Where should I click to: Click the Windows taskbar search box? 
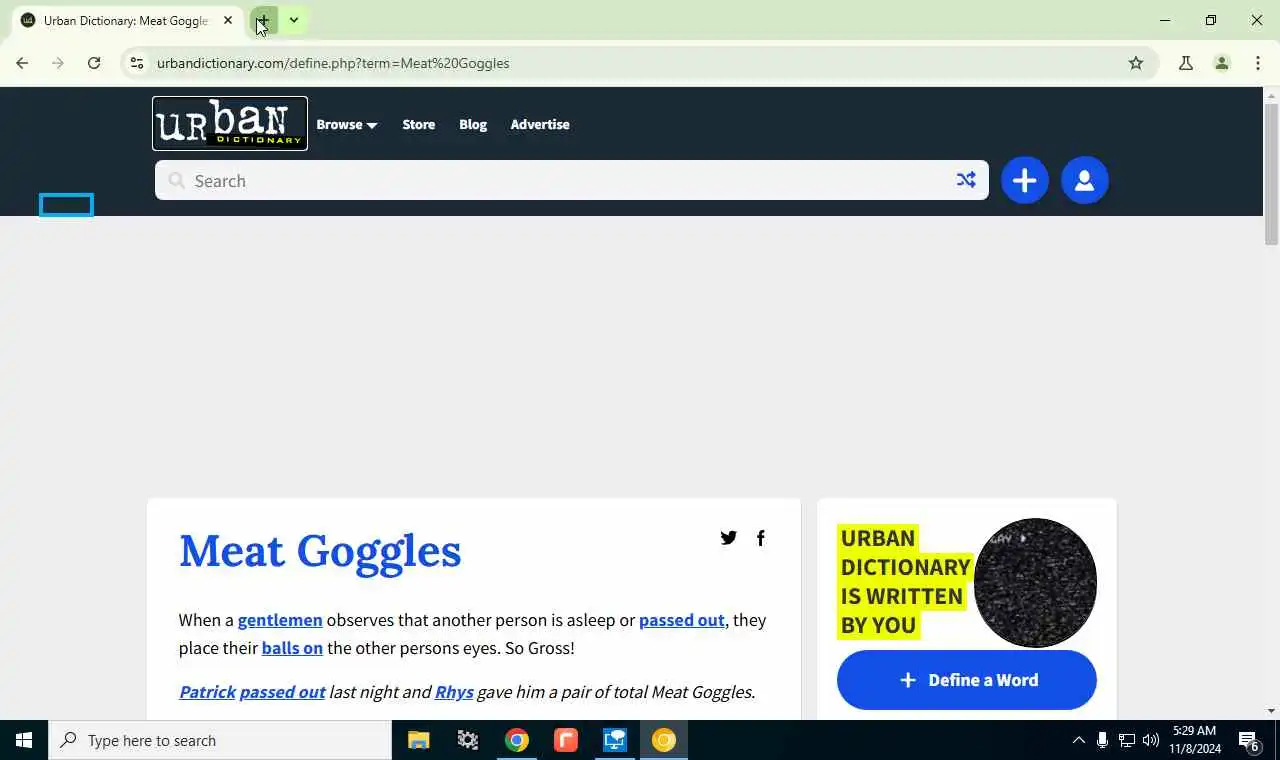coord(220,740)
